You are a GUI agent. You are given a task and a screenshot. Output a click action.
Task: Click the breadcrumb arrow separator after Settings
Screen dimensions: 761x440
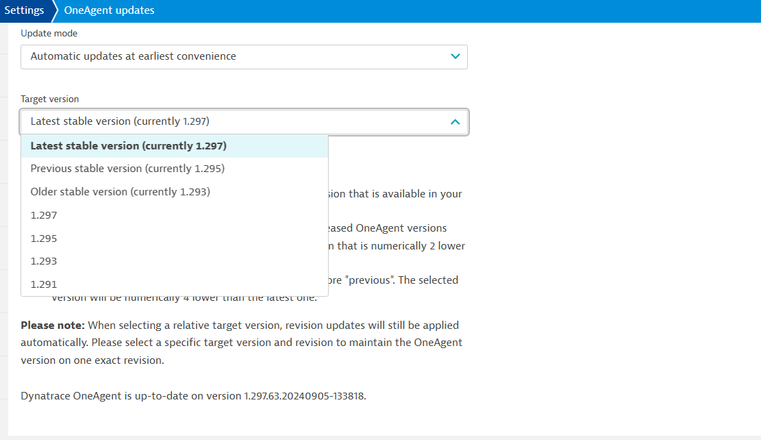55,10
